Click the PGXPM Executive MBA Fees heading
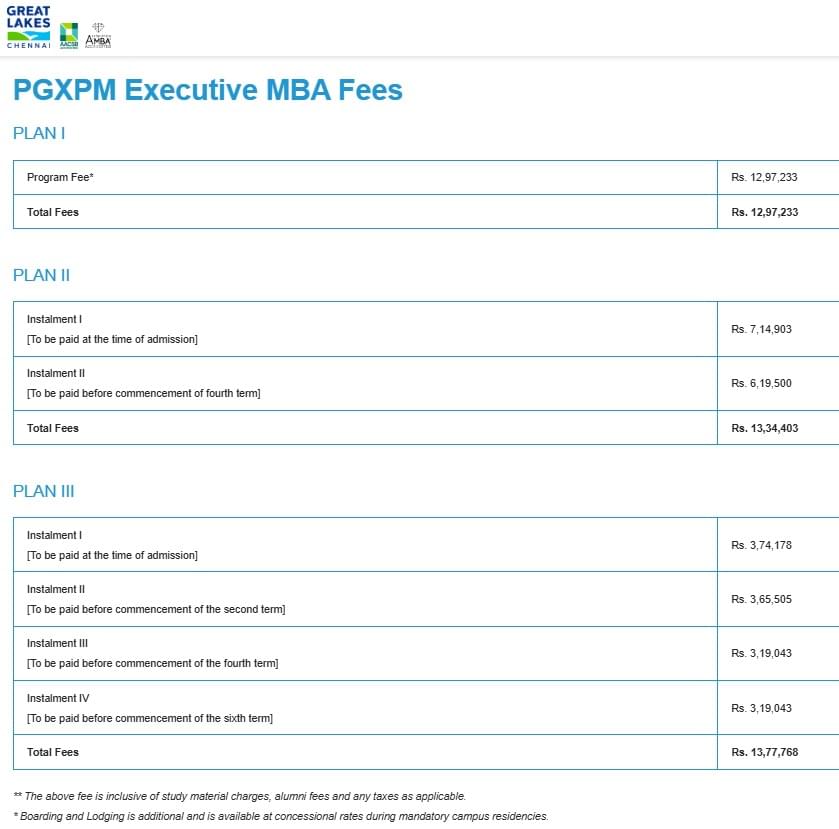This screenshot has width=839, height=829. pyautogui.click(x=207, y=90)
